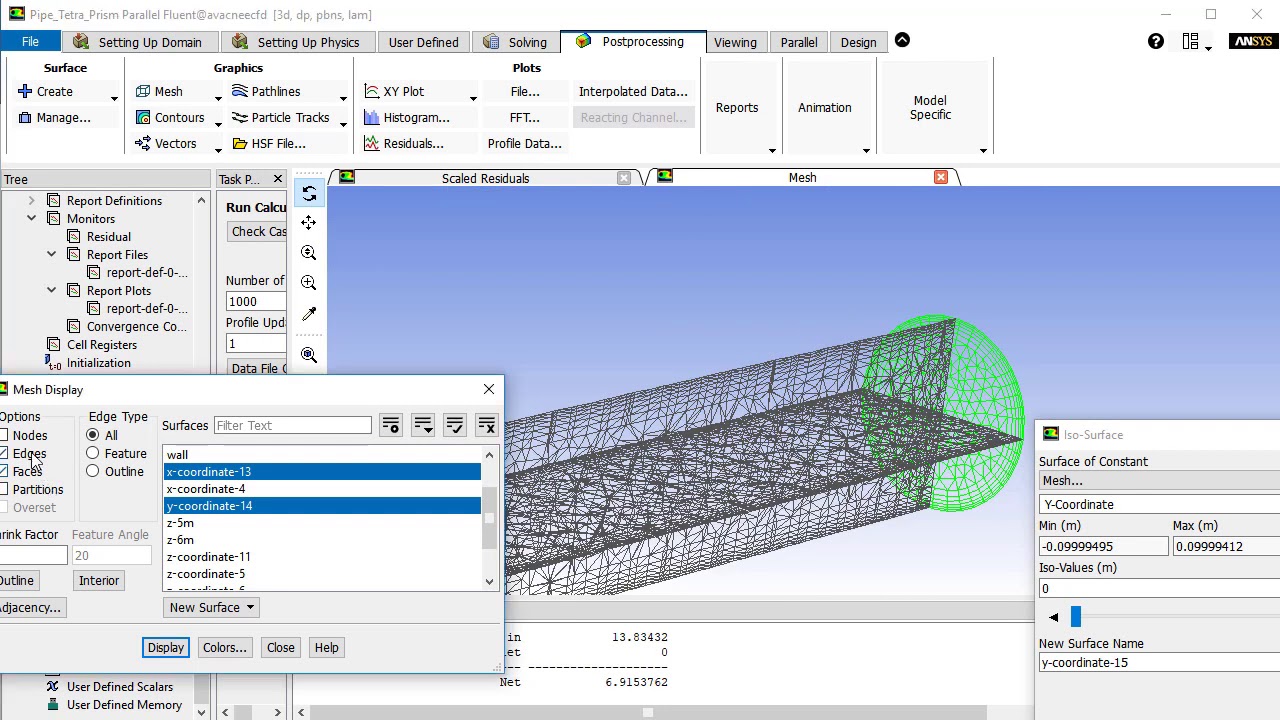Click the rotate view tool in viewport toolbar
1280x720 pixels.
pos(309,194)
